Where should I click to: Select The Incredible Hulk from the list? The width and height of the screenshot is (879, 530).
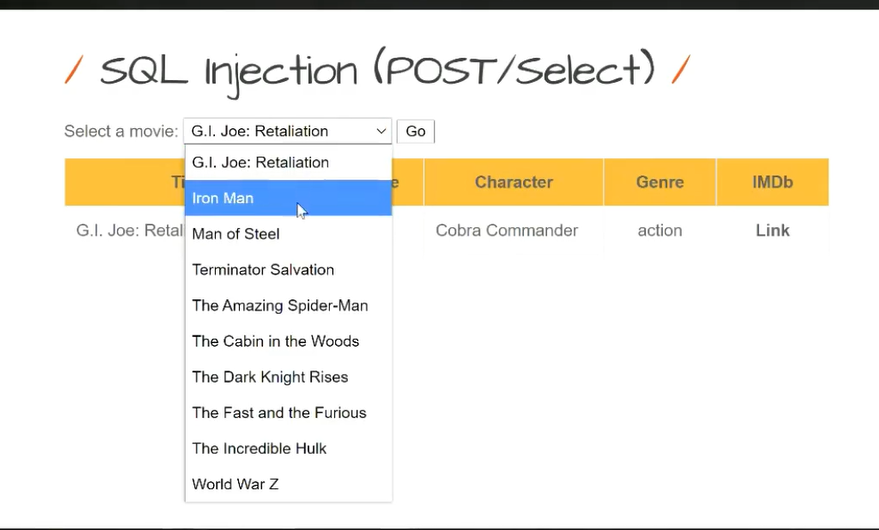pos(259,449)
